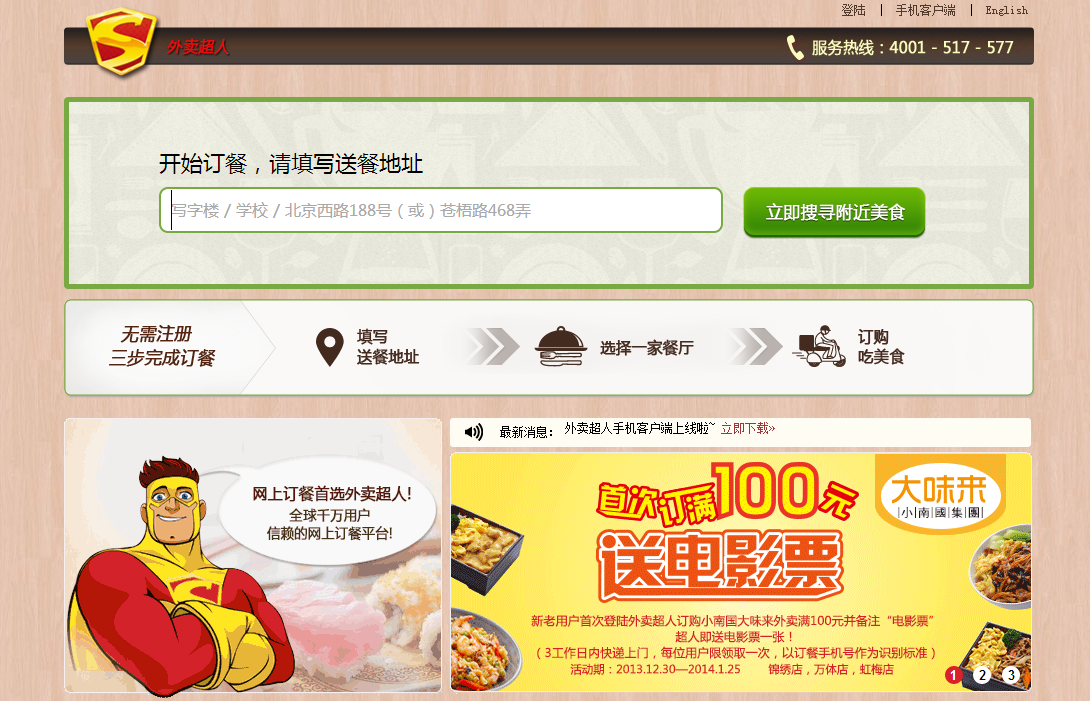The width and height of the screenshot is (1090, 701).
Task: Click the delivery scooter icon
Action: pos(819,346)
